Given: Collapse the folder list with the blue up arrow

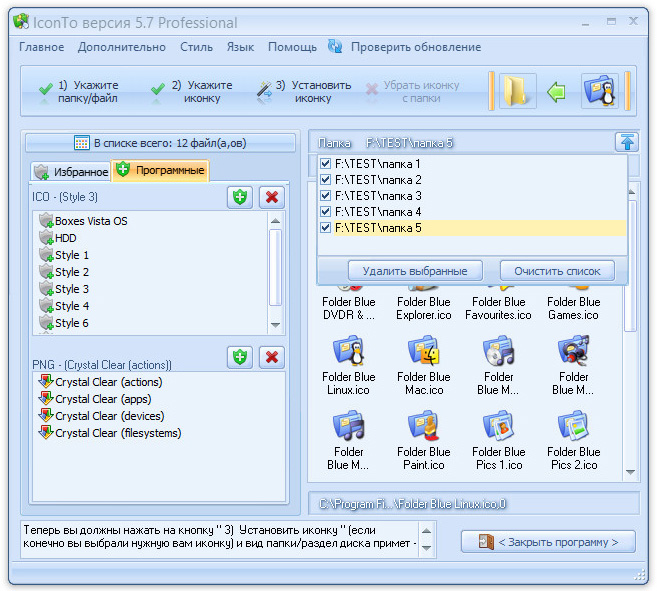Looking at the screenshot, I should click(x=626, y=143).
